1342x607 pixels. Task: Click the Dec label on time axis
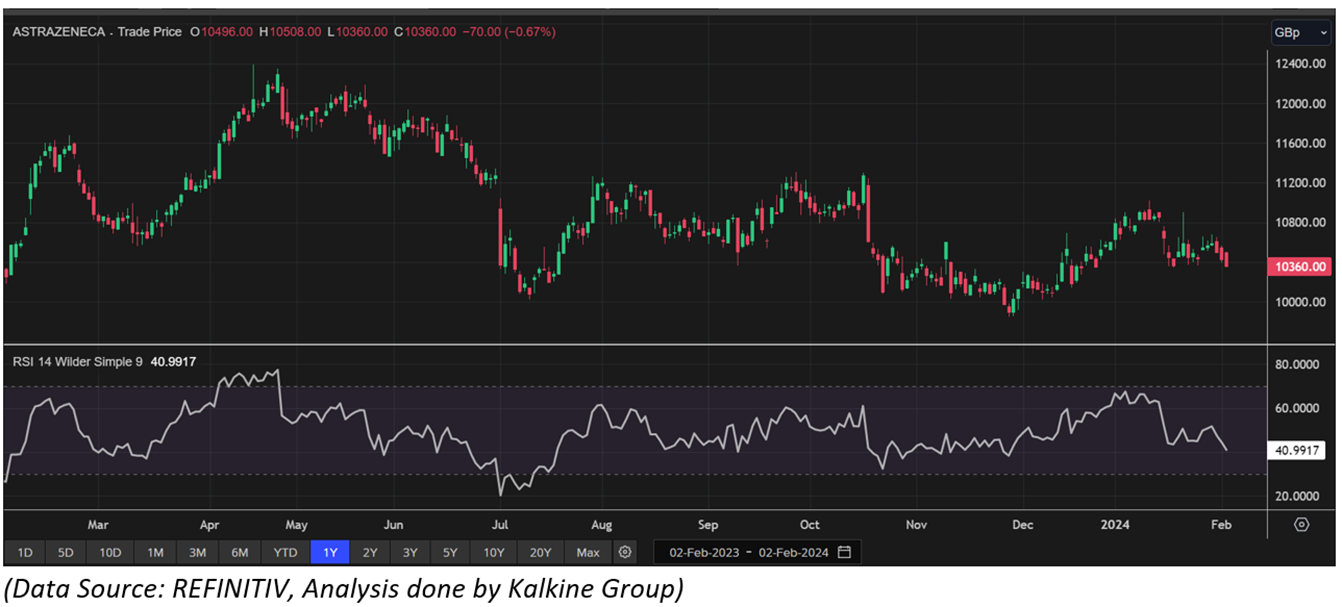pos(1022,524)
